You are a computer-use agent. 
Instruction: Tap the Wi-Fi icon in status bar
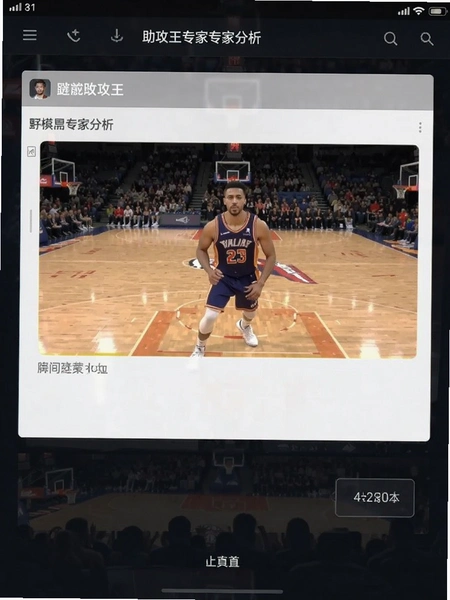[419, 11]
